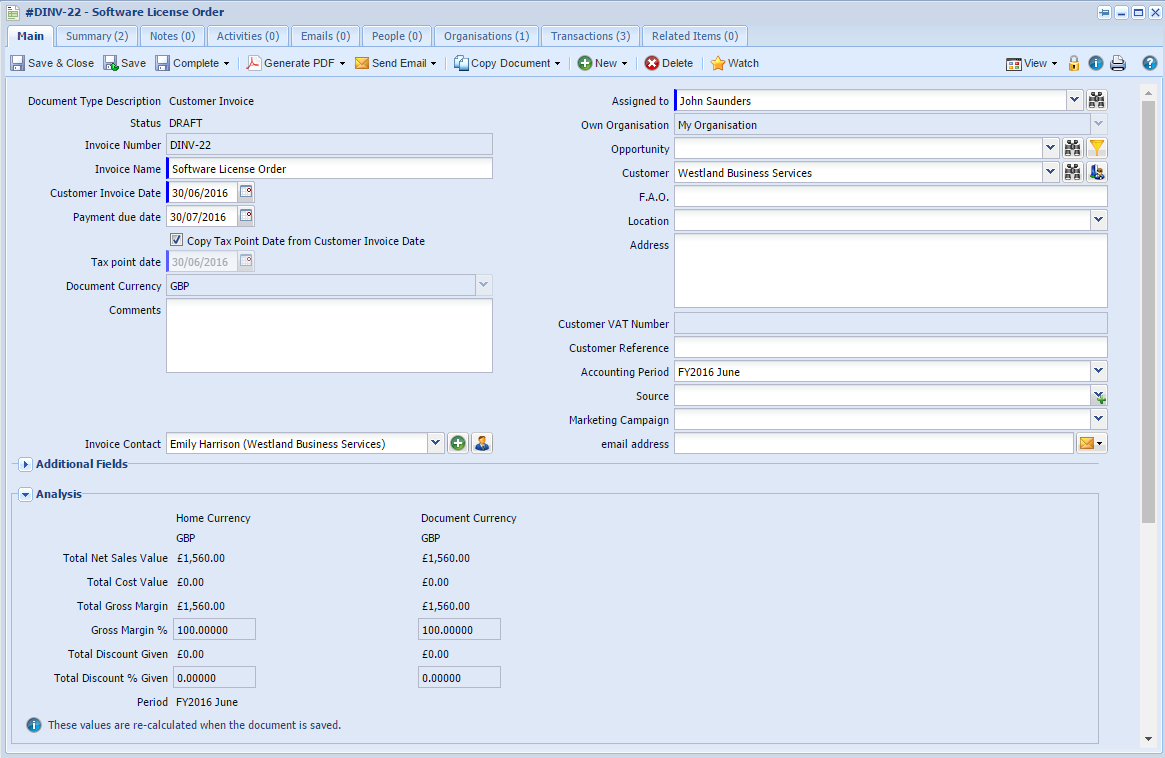Expand the Location dropdown list
Image resolution: width=1165 pixels, height=758 pixels.
pos(1099,221)
